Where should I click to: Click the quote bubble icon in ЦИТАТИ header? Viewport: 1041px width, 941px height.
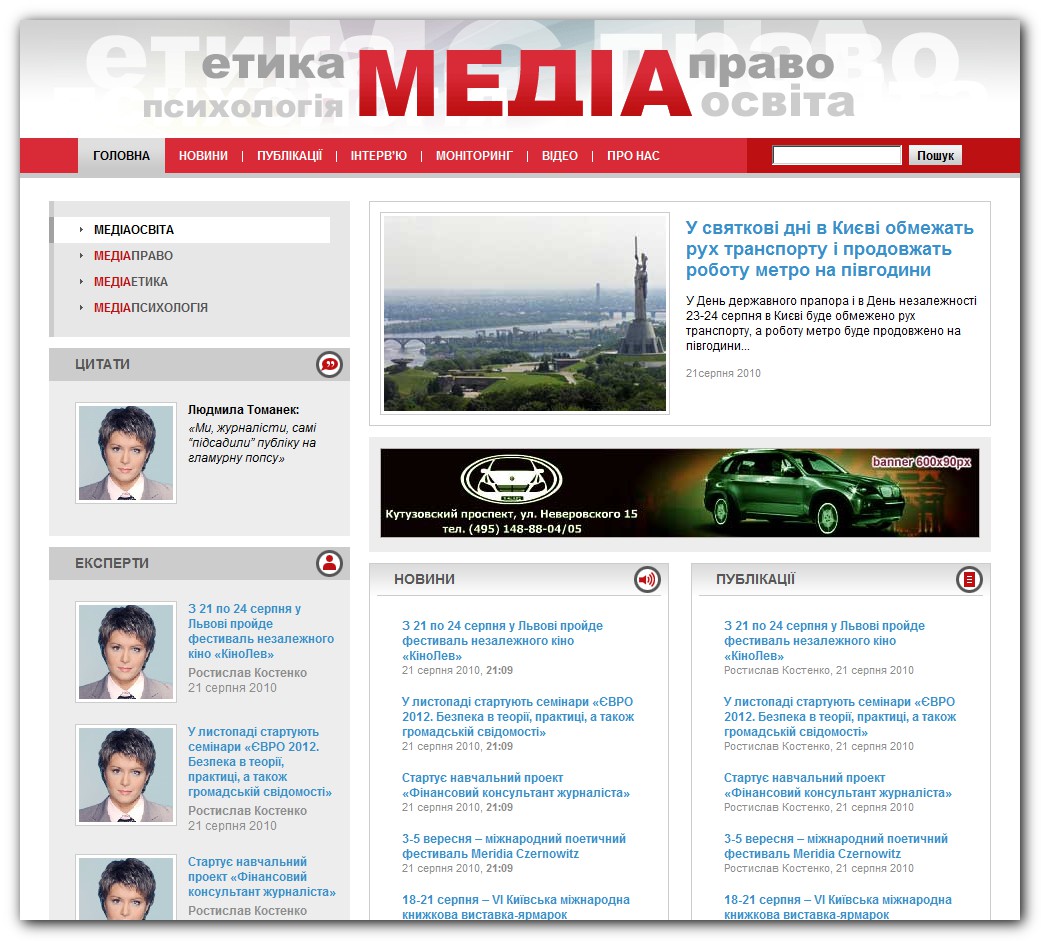pos(331,364)
